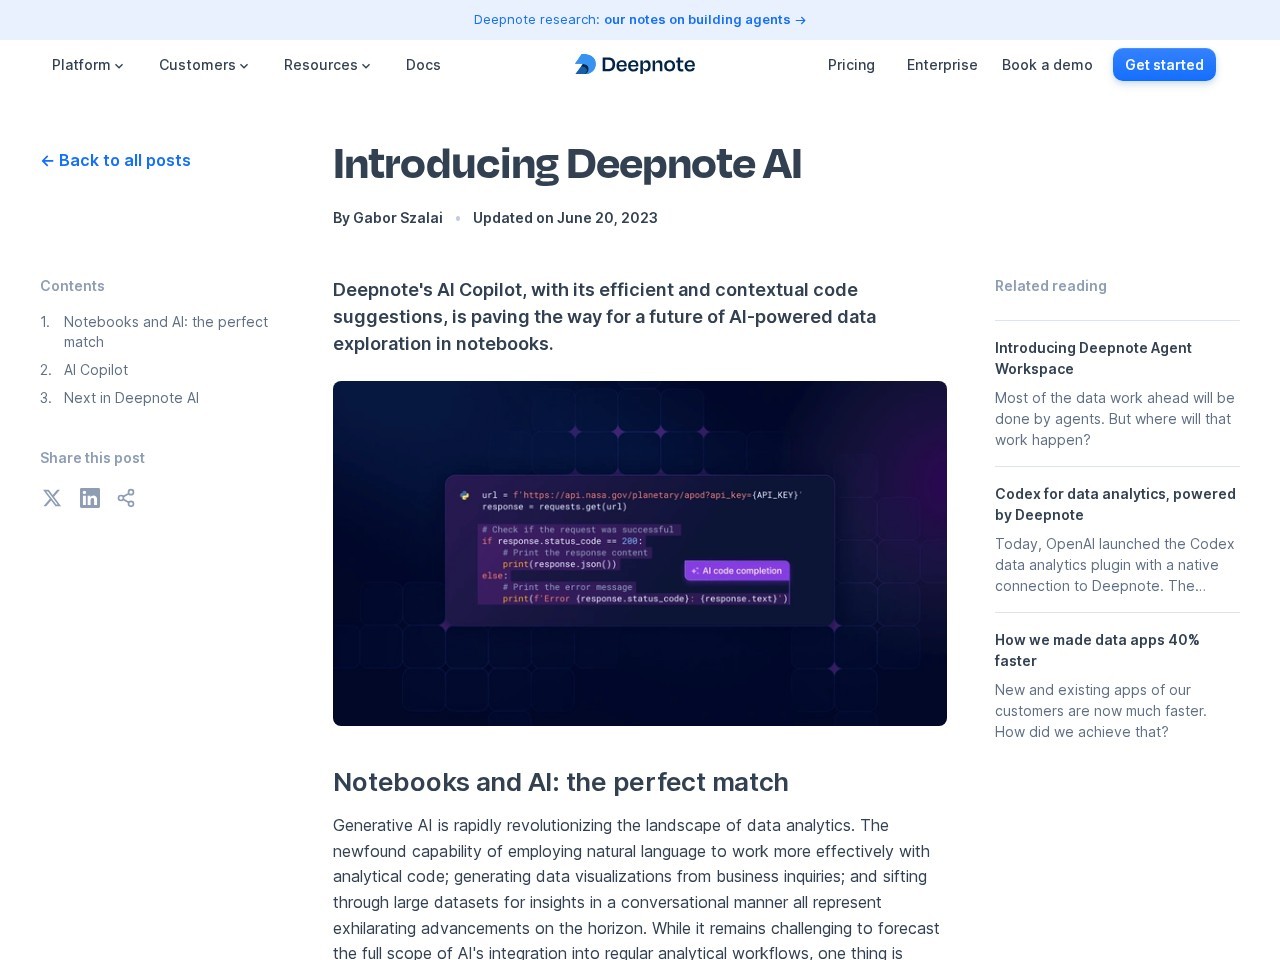This screenshot has width=1280, height=960.
Task: Open the notes on building agents banner link
Action: tap(705, 20)
